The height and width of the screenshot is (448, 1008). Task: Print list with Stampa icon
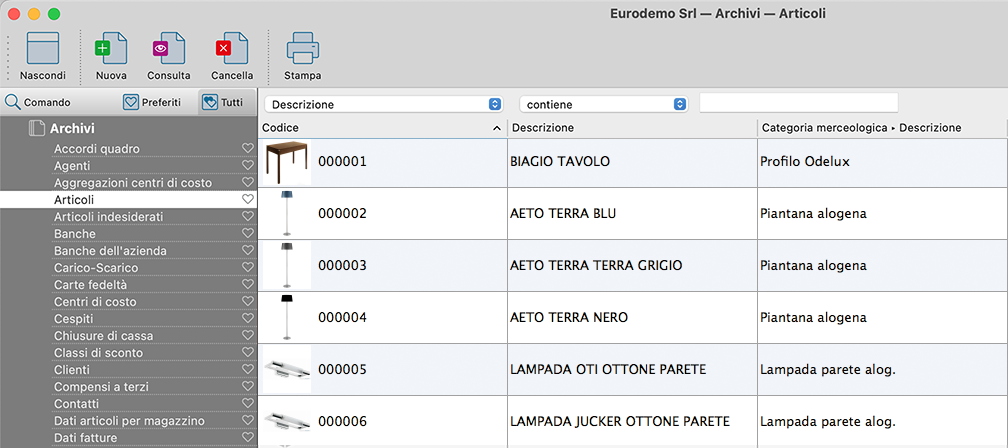pyautogui.click(x=302, y=49)
